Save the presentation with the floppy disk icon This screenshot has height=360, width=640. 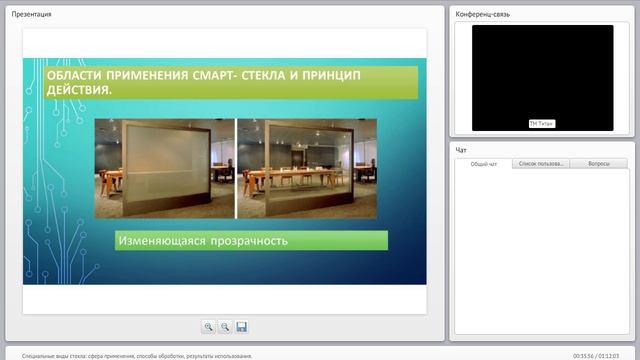(242, 327)
